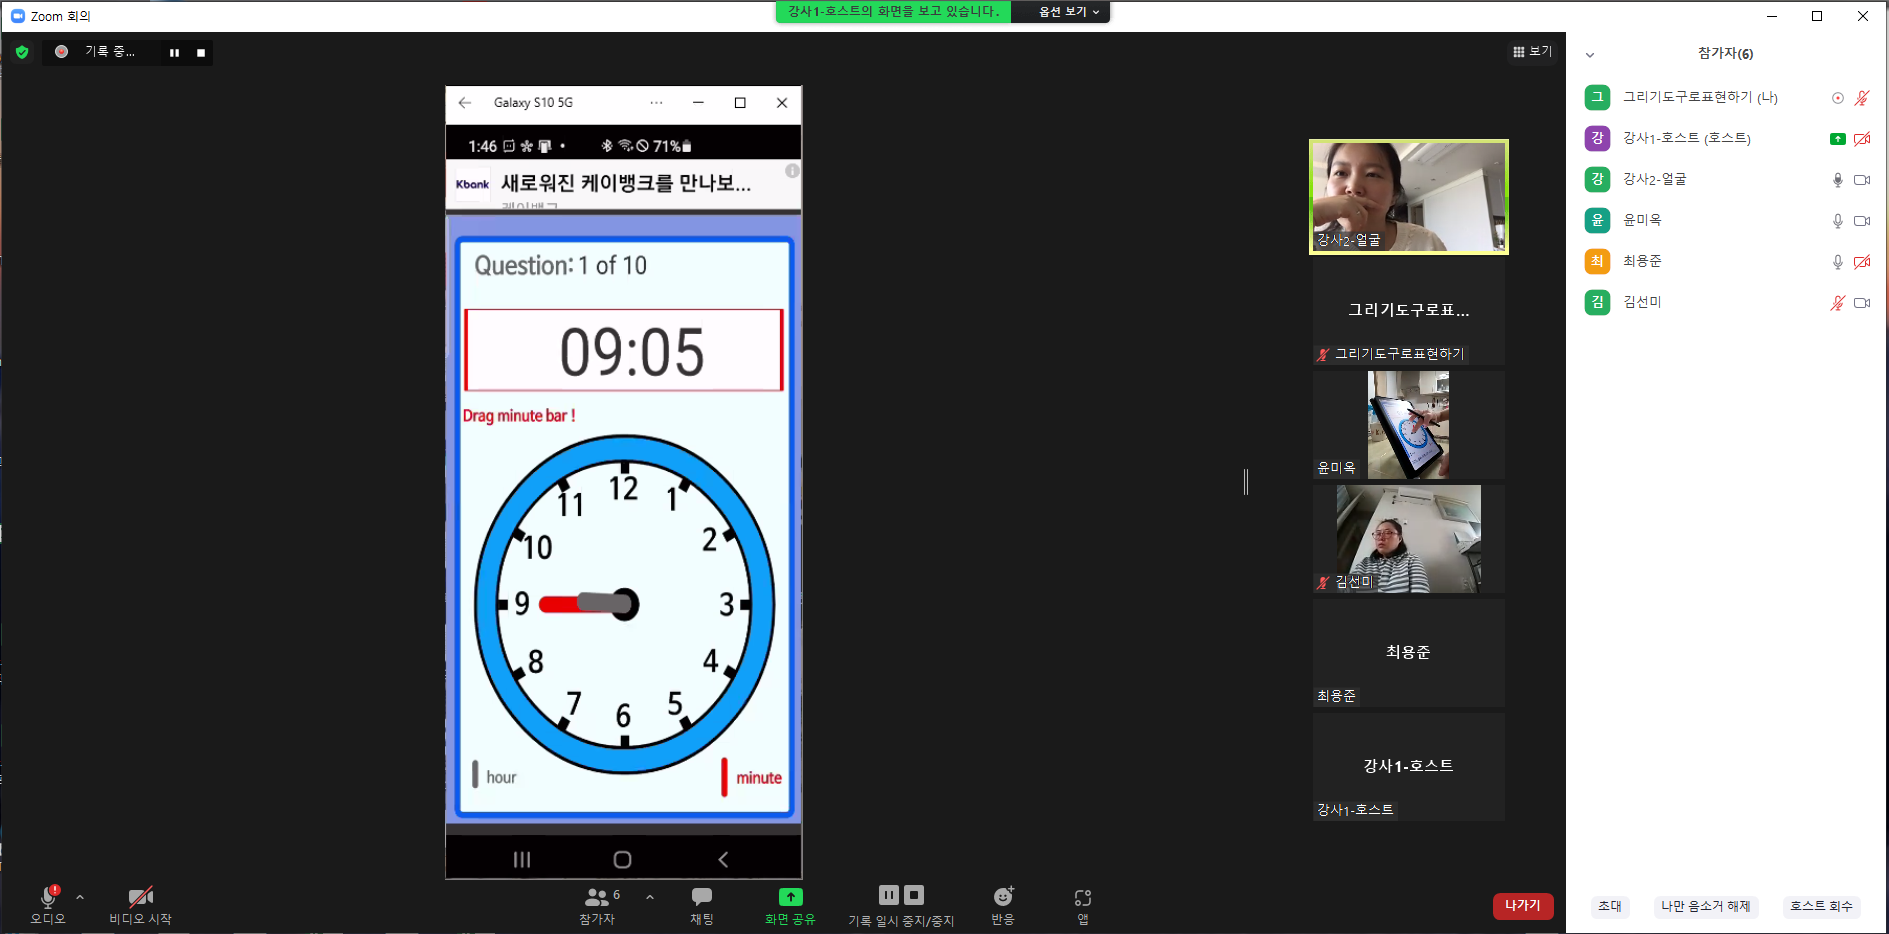Click back arrow in Galaxy S10 window
This screenshot has height=934, width=1889.
pyautogui.click(x=465, y=103)
